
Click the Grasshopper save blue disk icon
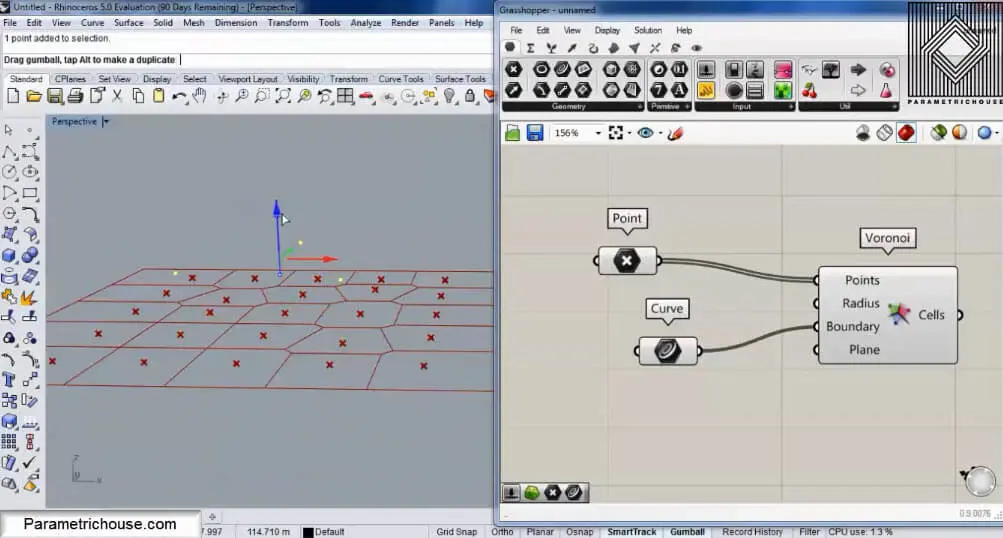coord(535,132)
